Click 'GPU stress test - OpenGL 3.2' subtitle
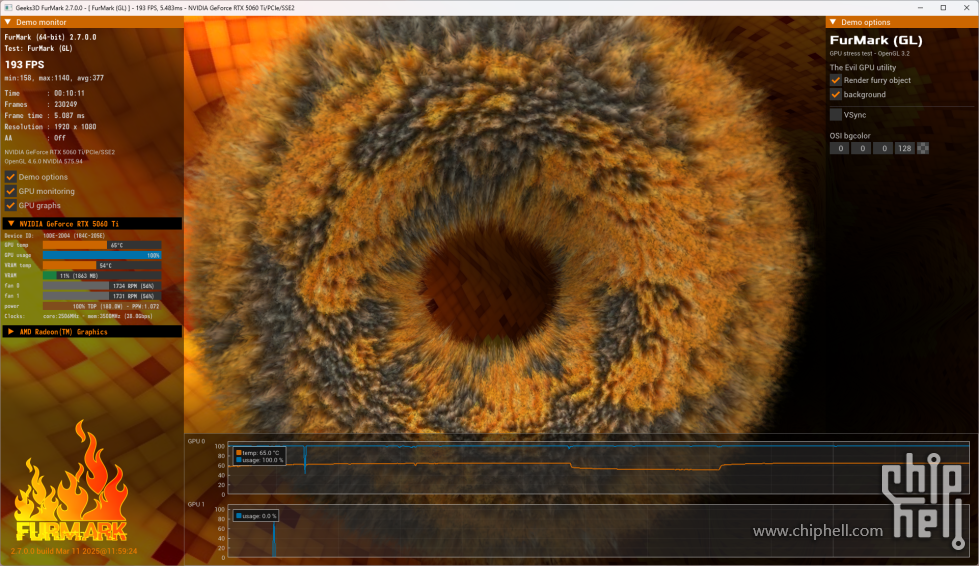 point(870,54)
